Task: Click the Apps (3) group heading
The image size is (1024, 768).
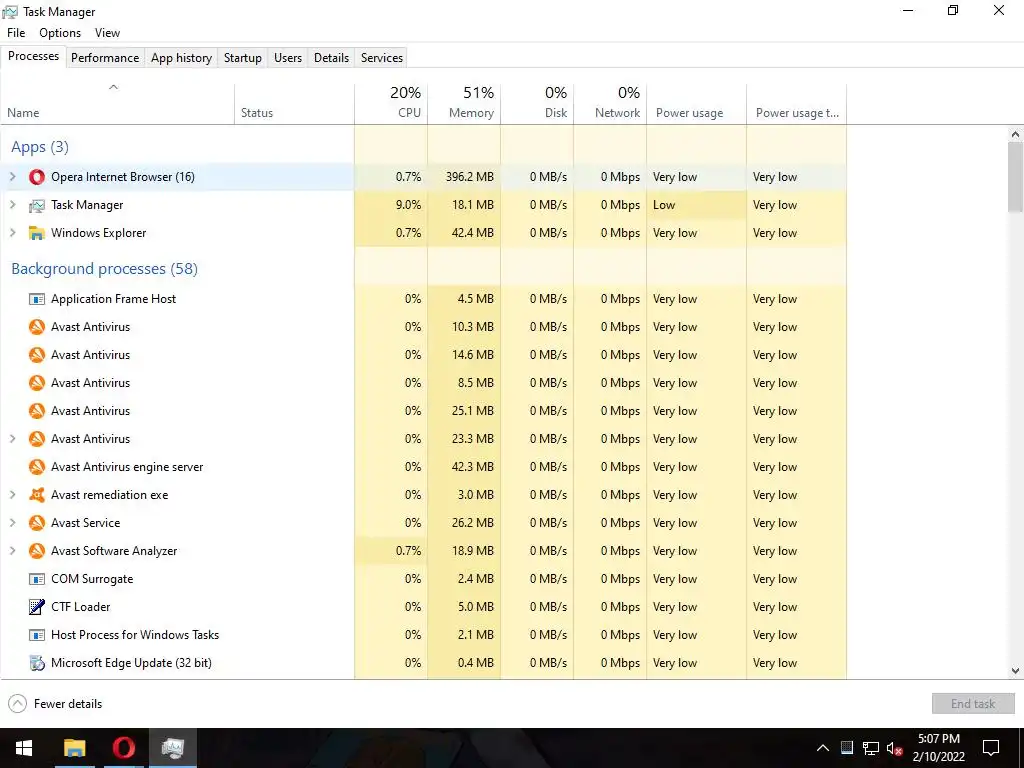Action: [x=40, y=147]
